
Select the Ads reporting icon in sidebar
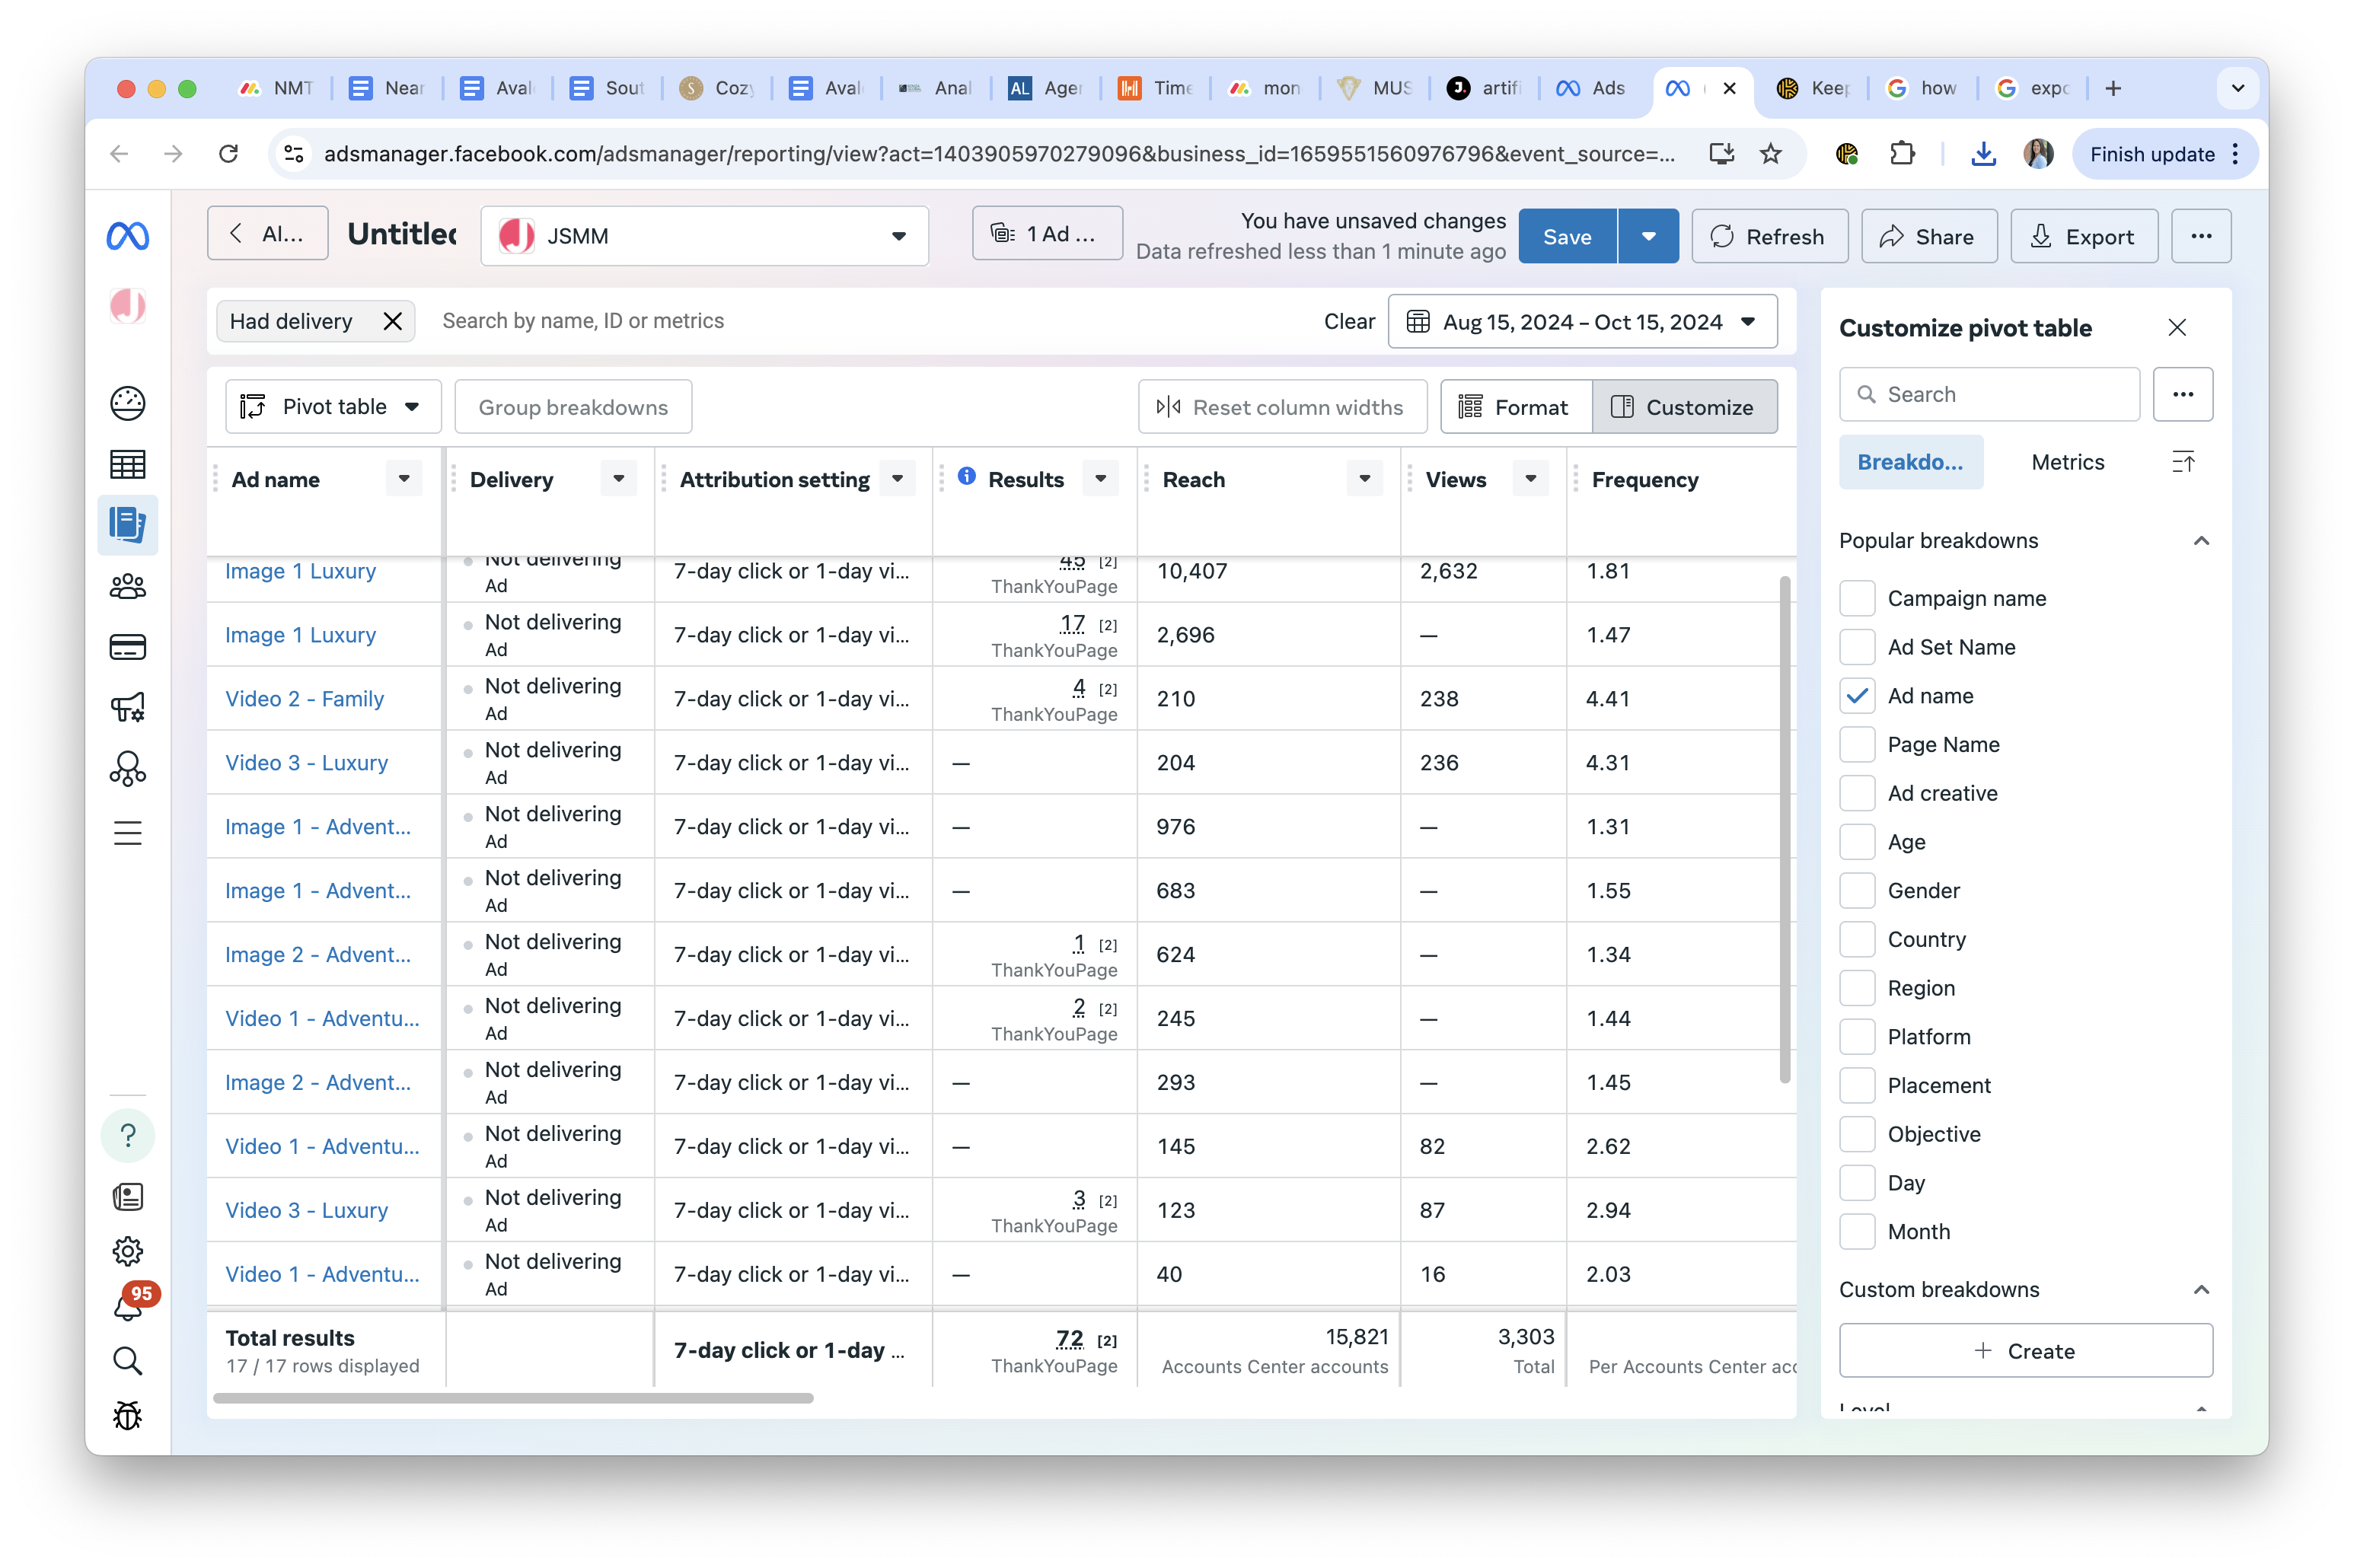pos(128,525)
